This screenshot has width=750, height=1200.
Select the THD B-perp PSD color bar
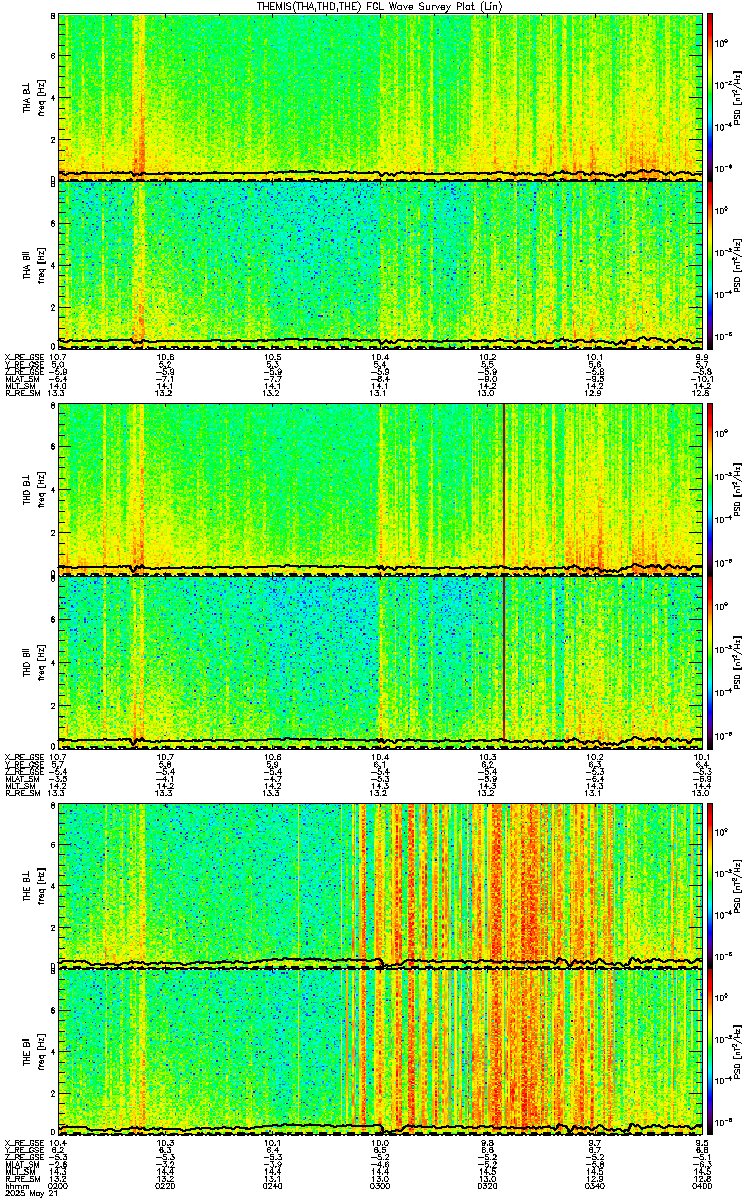[711, 489]
